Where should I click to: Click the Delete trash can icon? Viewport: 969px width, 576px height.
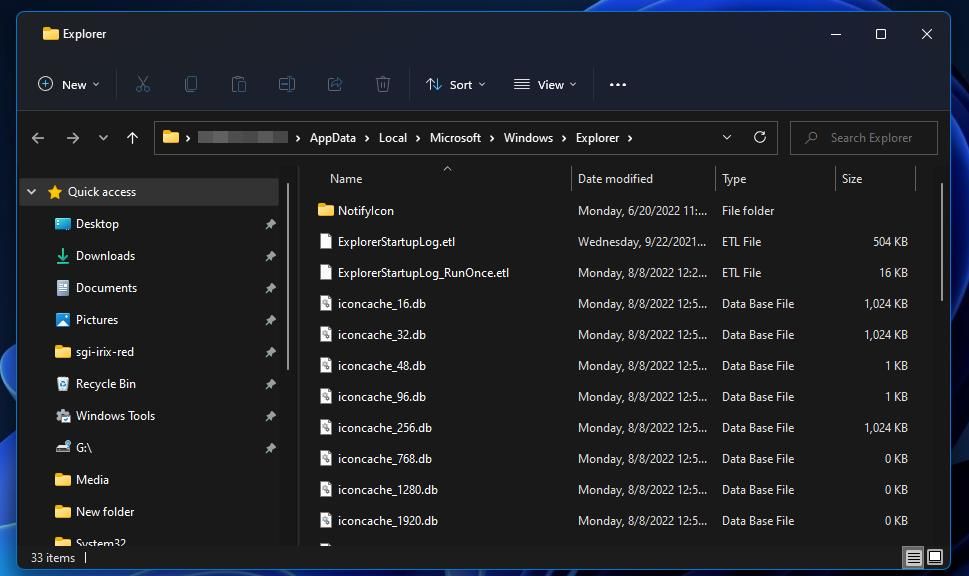pyautogui.click(x=383, y=84)
